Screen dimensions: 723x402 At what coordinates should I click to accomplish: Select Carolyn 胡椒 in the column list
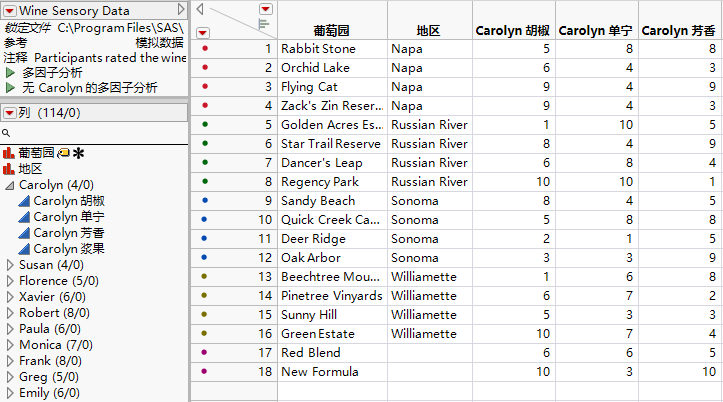point(69,201)
